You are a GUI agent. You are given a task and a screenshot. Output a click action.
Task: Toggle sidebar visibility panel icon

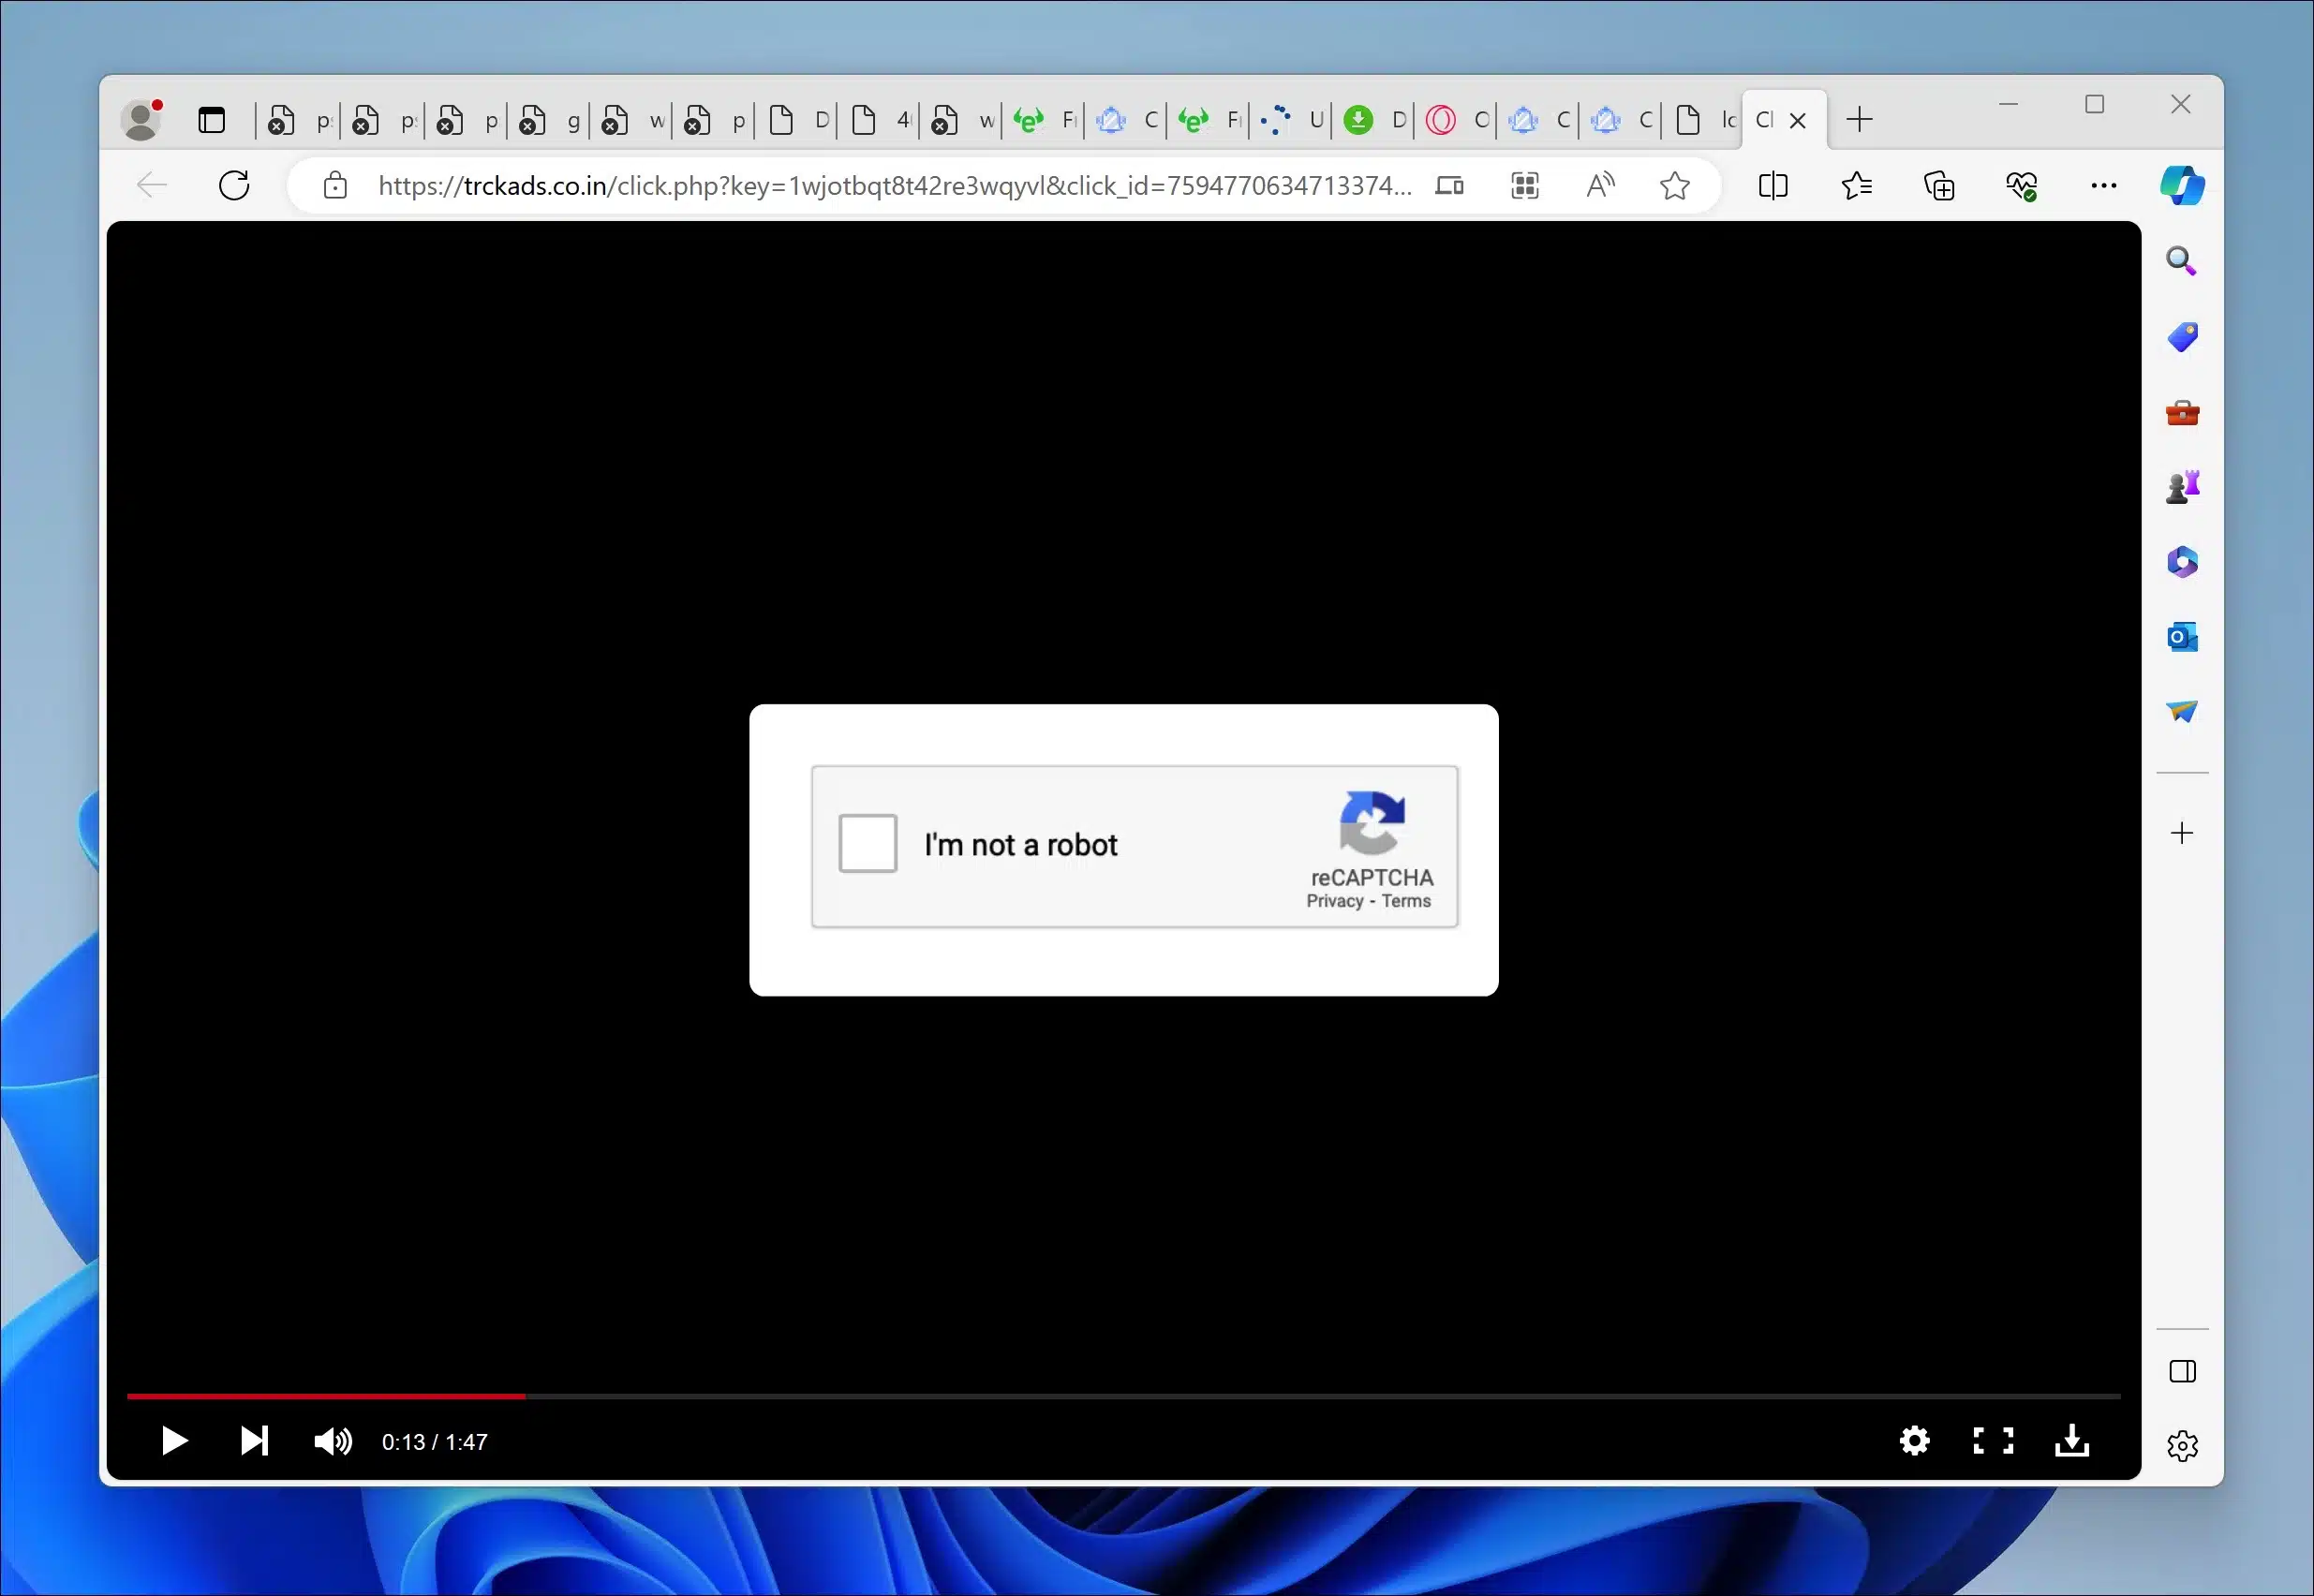pos(2181,1371)
